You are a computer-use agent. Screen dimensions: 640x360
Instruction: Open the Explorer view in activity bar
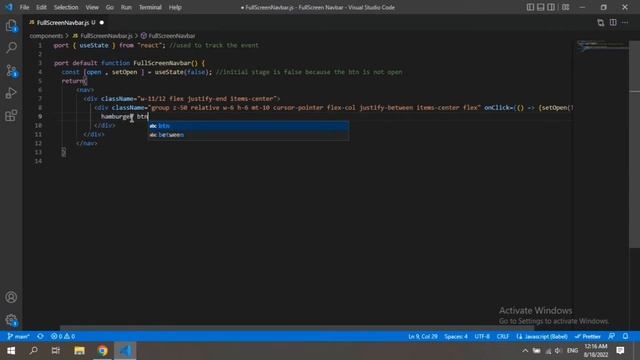click(11, 26)
